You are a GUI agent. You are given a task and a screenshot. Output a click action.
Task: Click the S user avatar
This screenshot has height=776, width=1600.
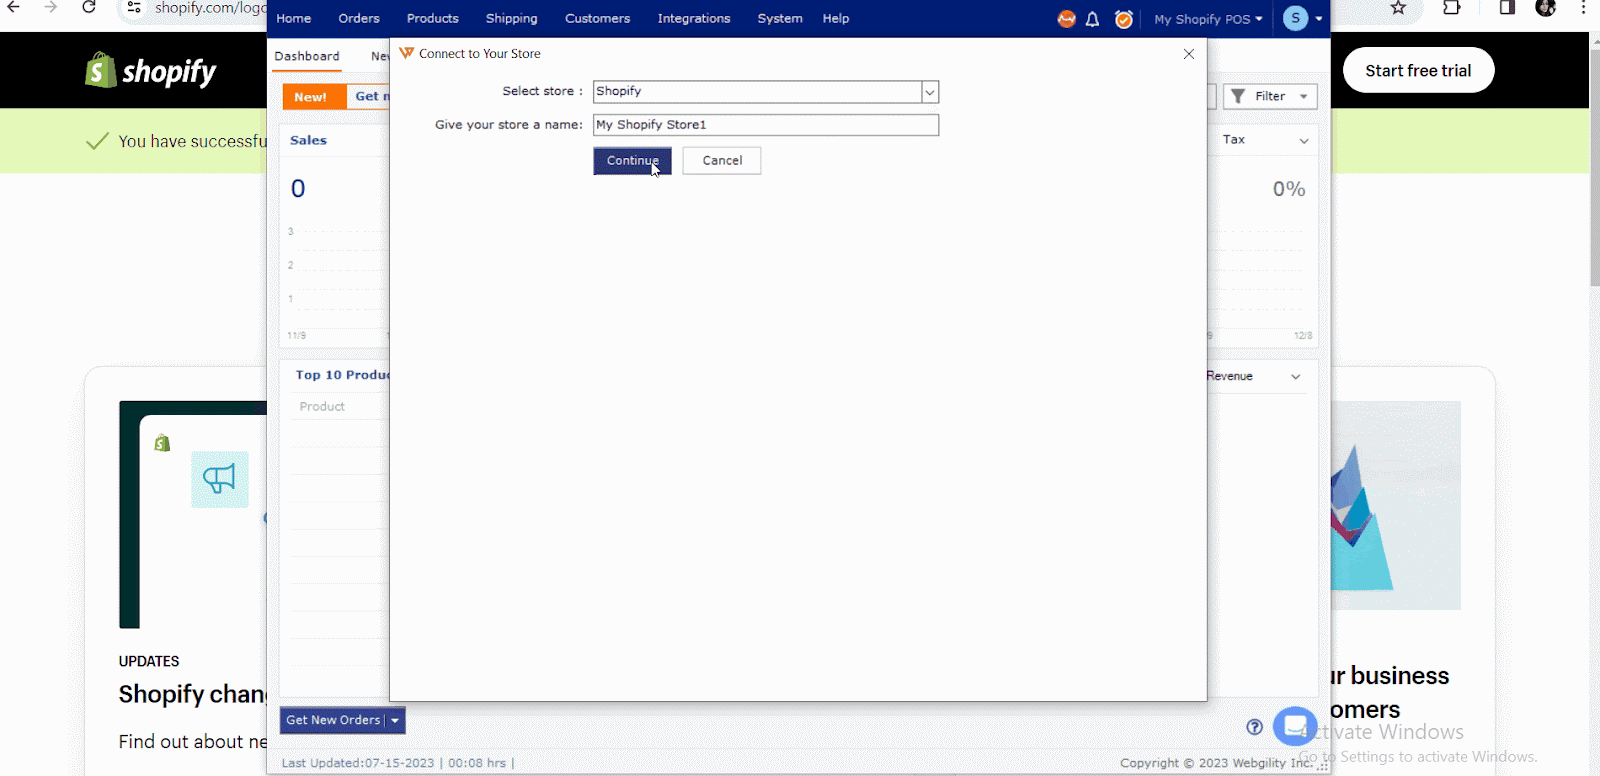[1295, 18]
